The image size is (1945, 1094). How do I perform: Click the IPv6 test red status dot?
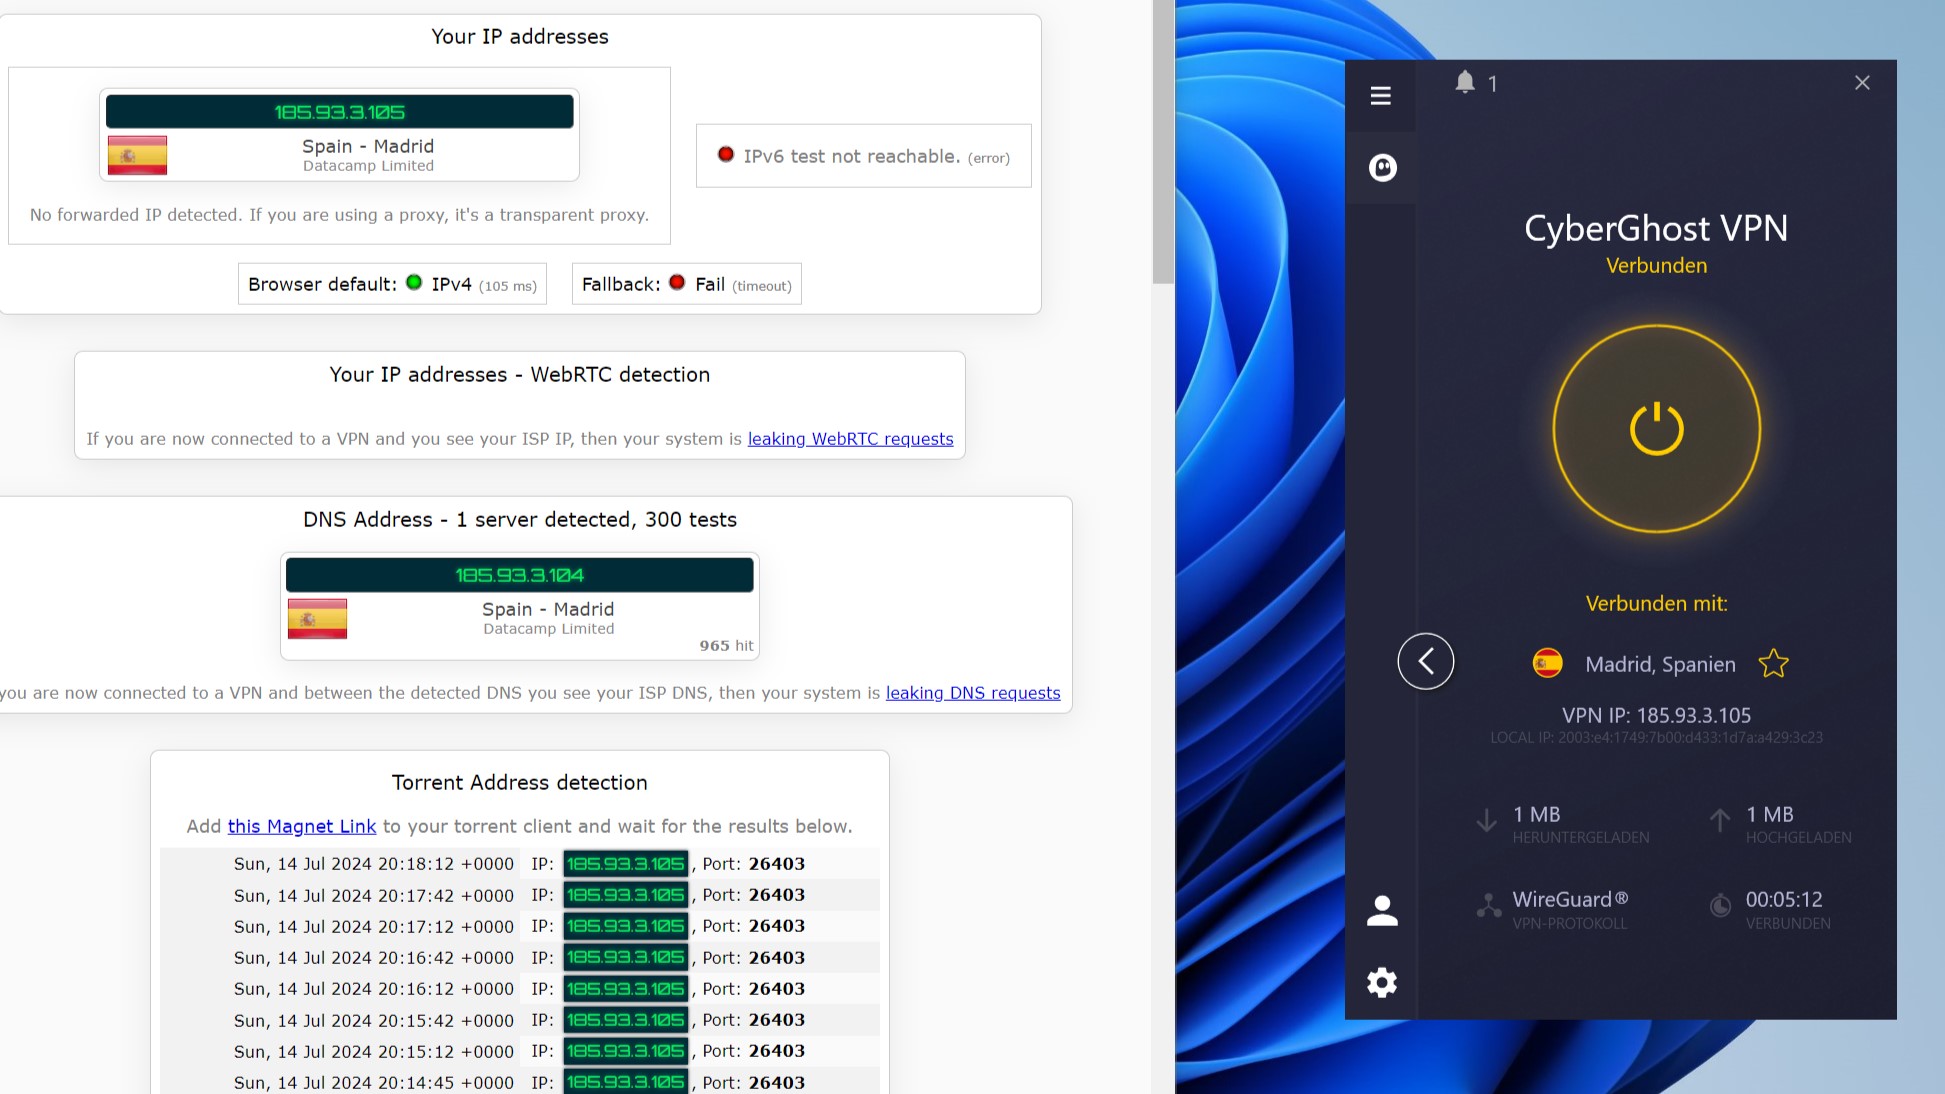click(726, 154)
